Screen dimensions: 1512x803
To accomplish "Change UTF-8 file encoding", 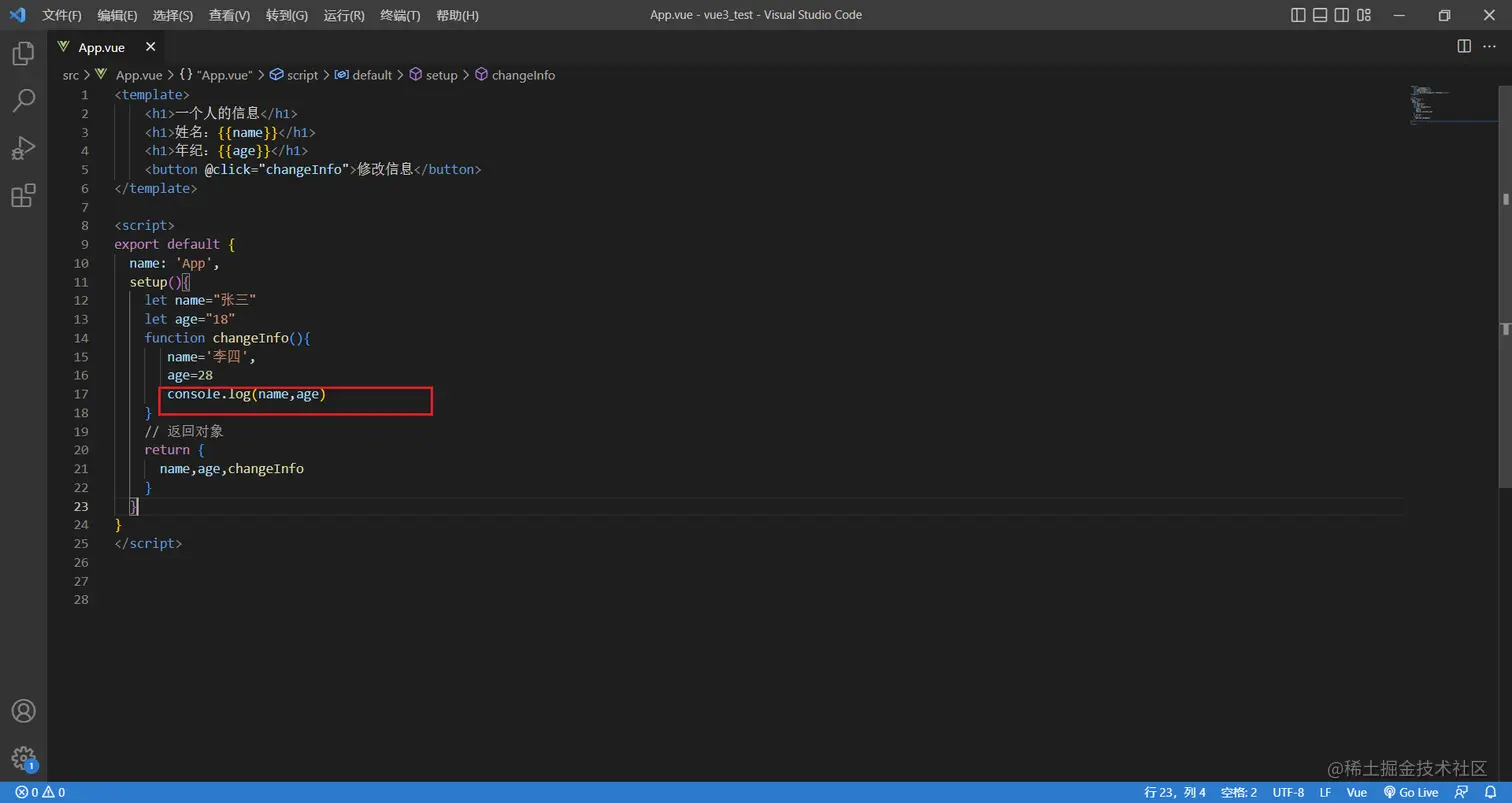I will [x=1288, y=792].
